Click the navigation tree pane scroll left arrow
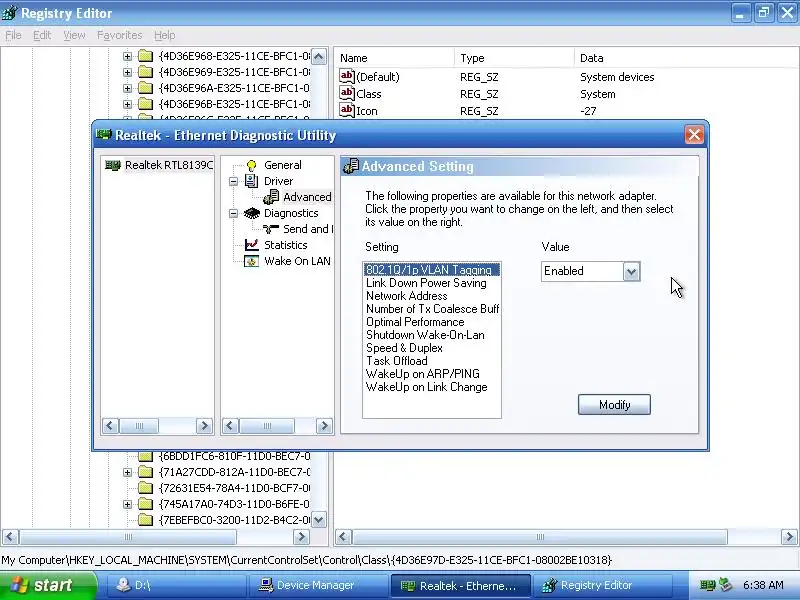 231,426
